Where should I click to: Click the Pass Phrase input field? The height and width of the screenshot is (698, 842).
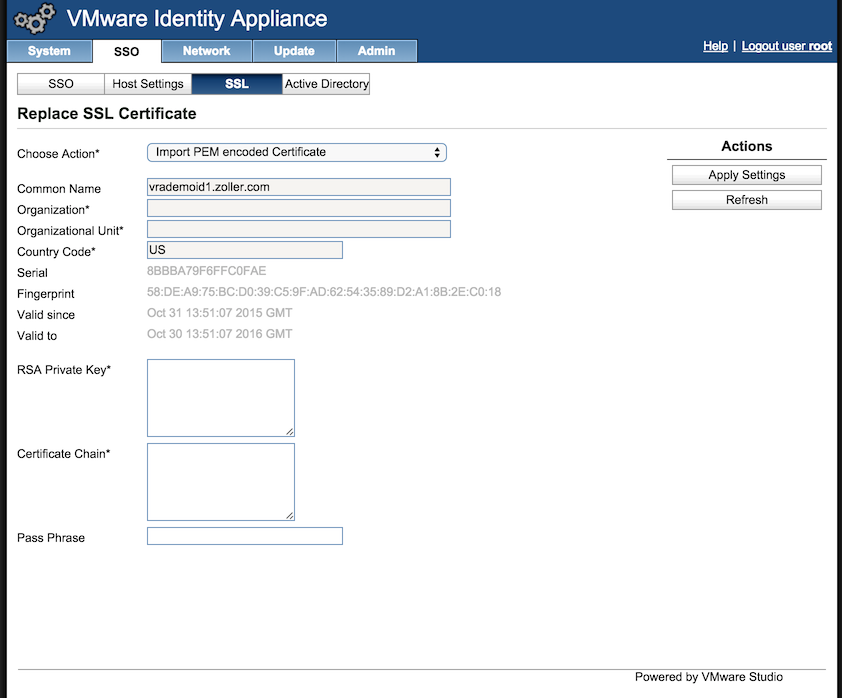[244, 537]
